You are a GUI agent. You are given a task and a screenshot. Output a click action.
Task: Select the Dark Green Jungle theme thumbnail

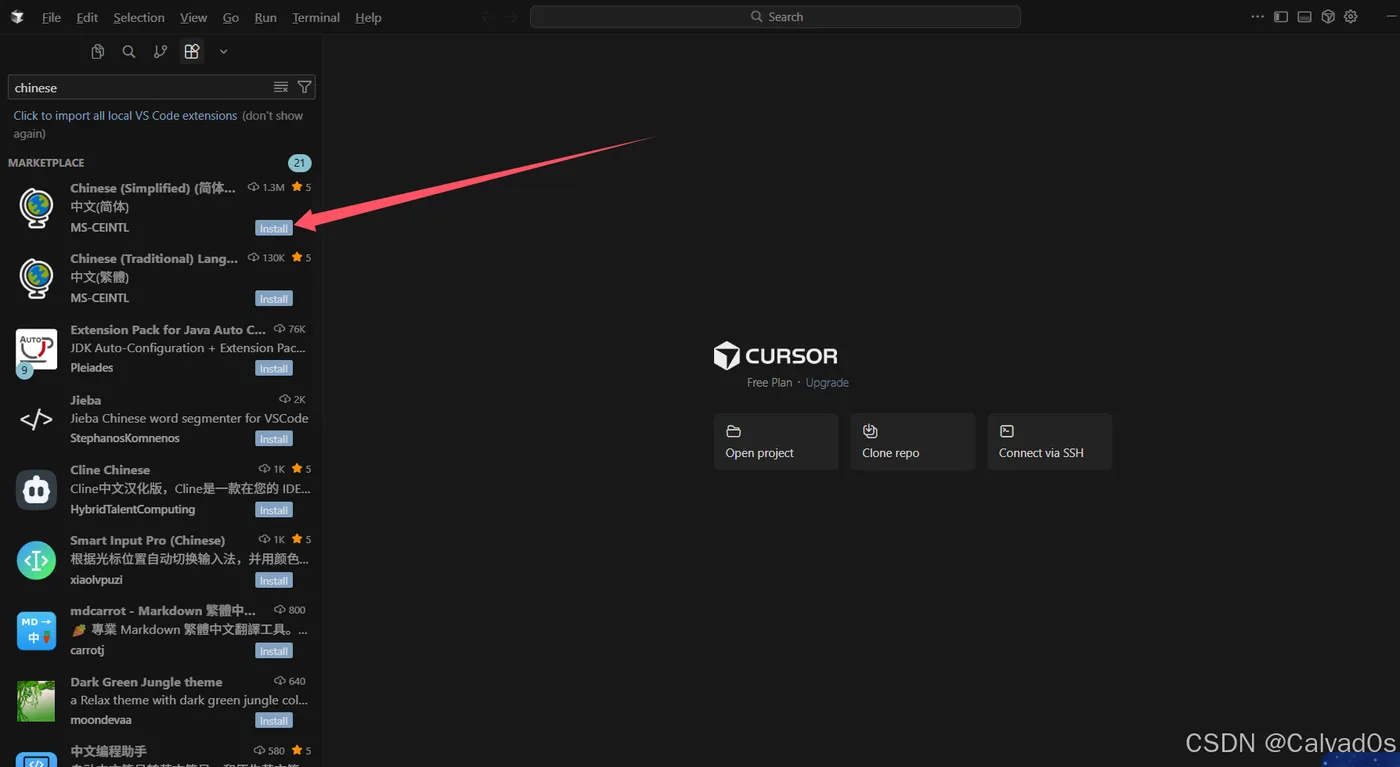tap(36, 701)
